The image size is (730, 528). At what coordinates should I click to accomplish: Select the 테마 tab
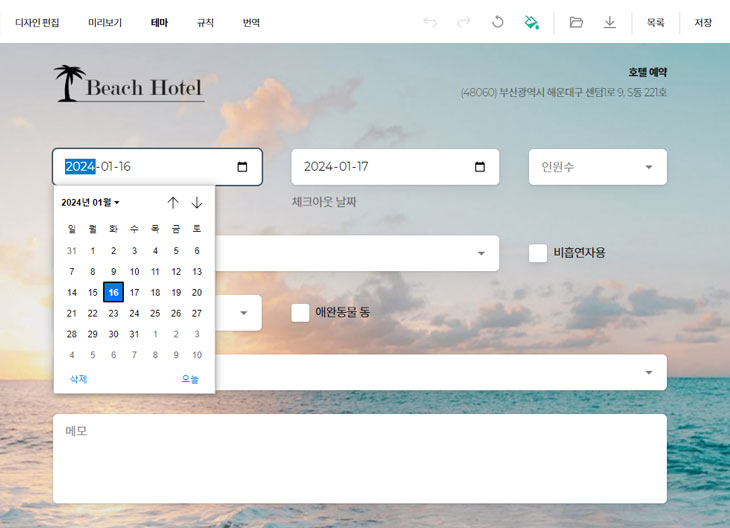[x=159, y=22]
